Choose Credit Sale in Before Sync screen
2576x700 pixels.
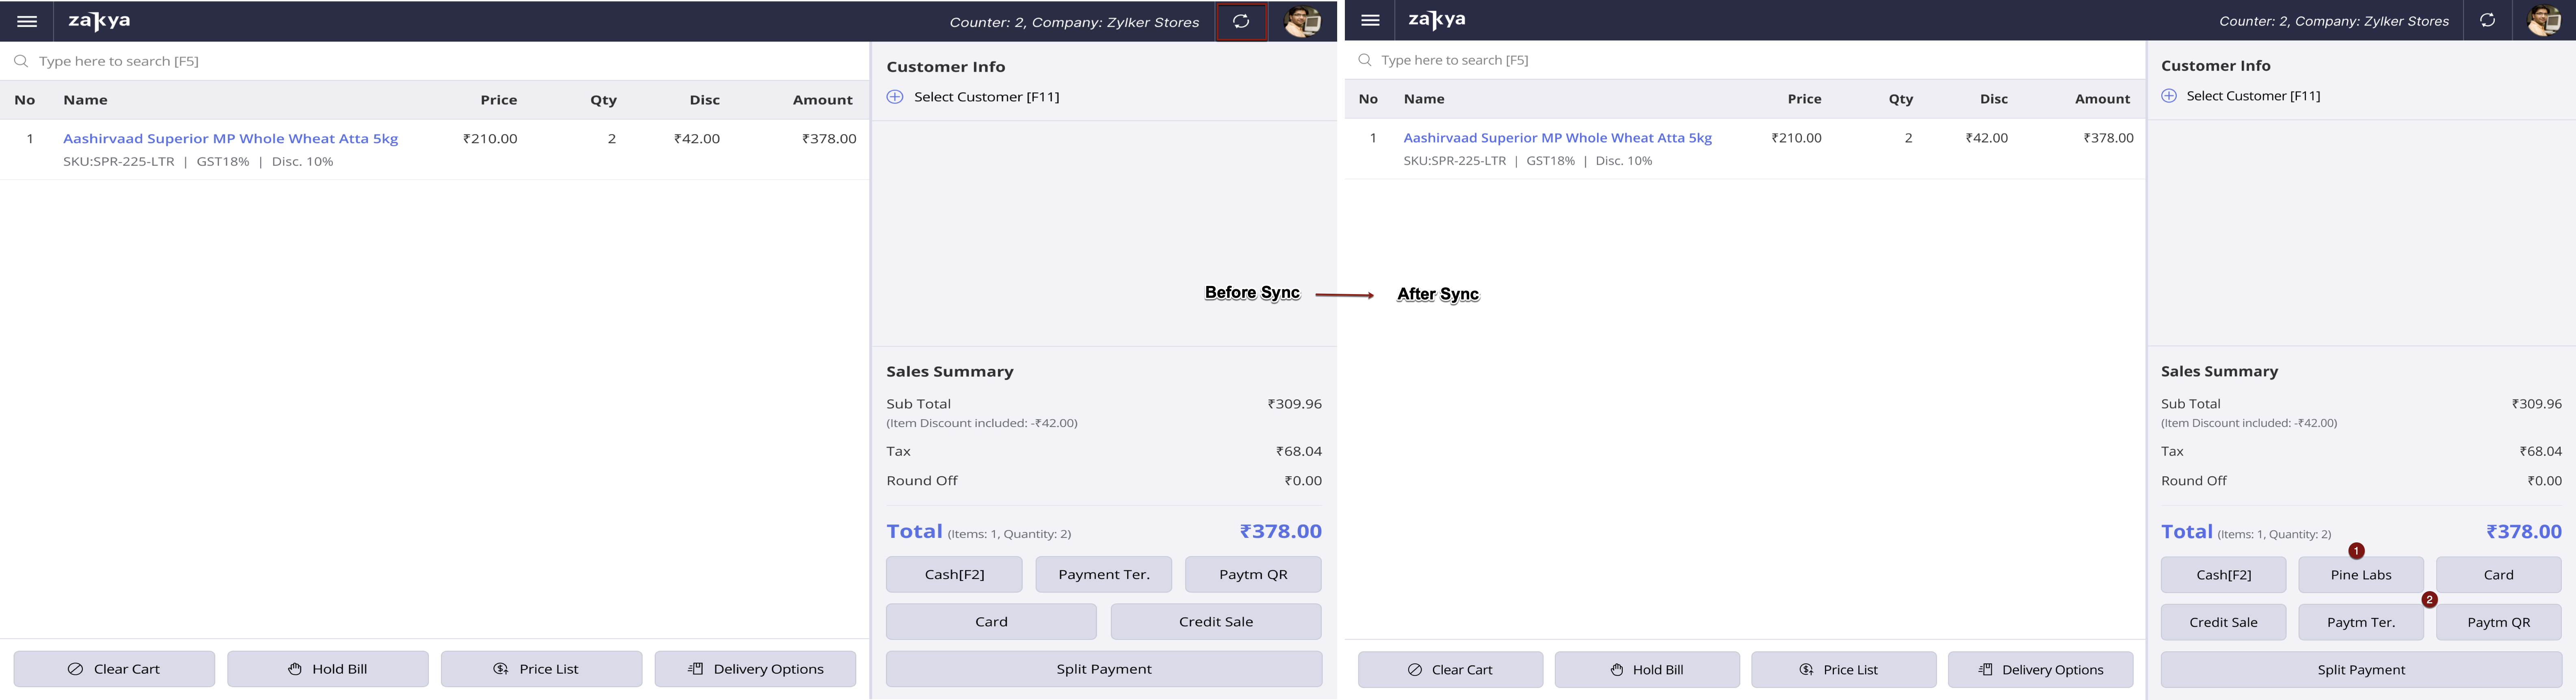coord(1216,622)
